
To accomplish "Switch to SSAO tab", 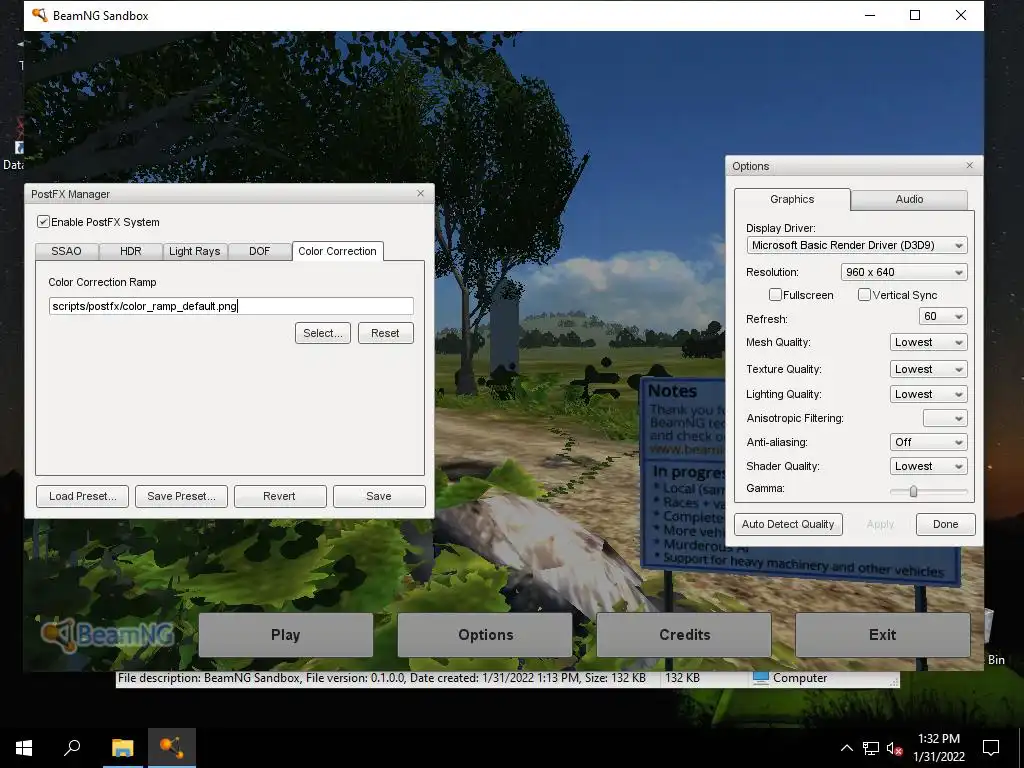I will pyautogui.click(x=67, y=251).
